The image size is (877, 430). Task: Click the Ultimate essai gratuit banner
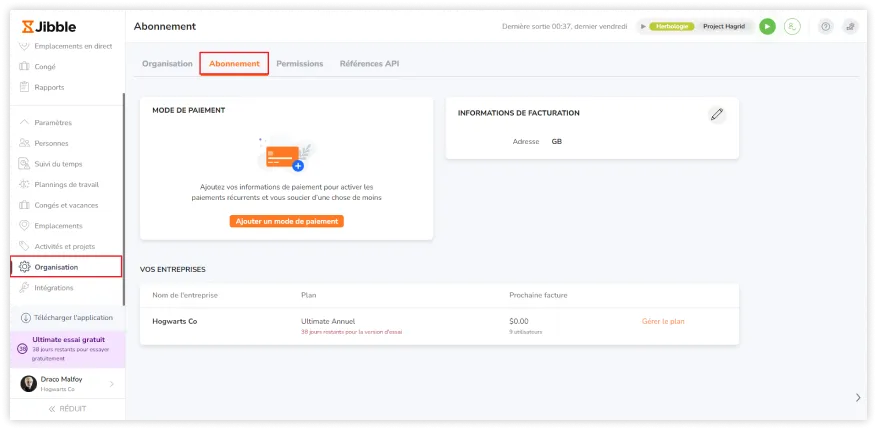(x=68, y=348)
